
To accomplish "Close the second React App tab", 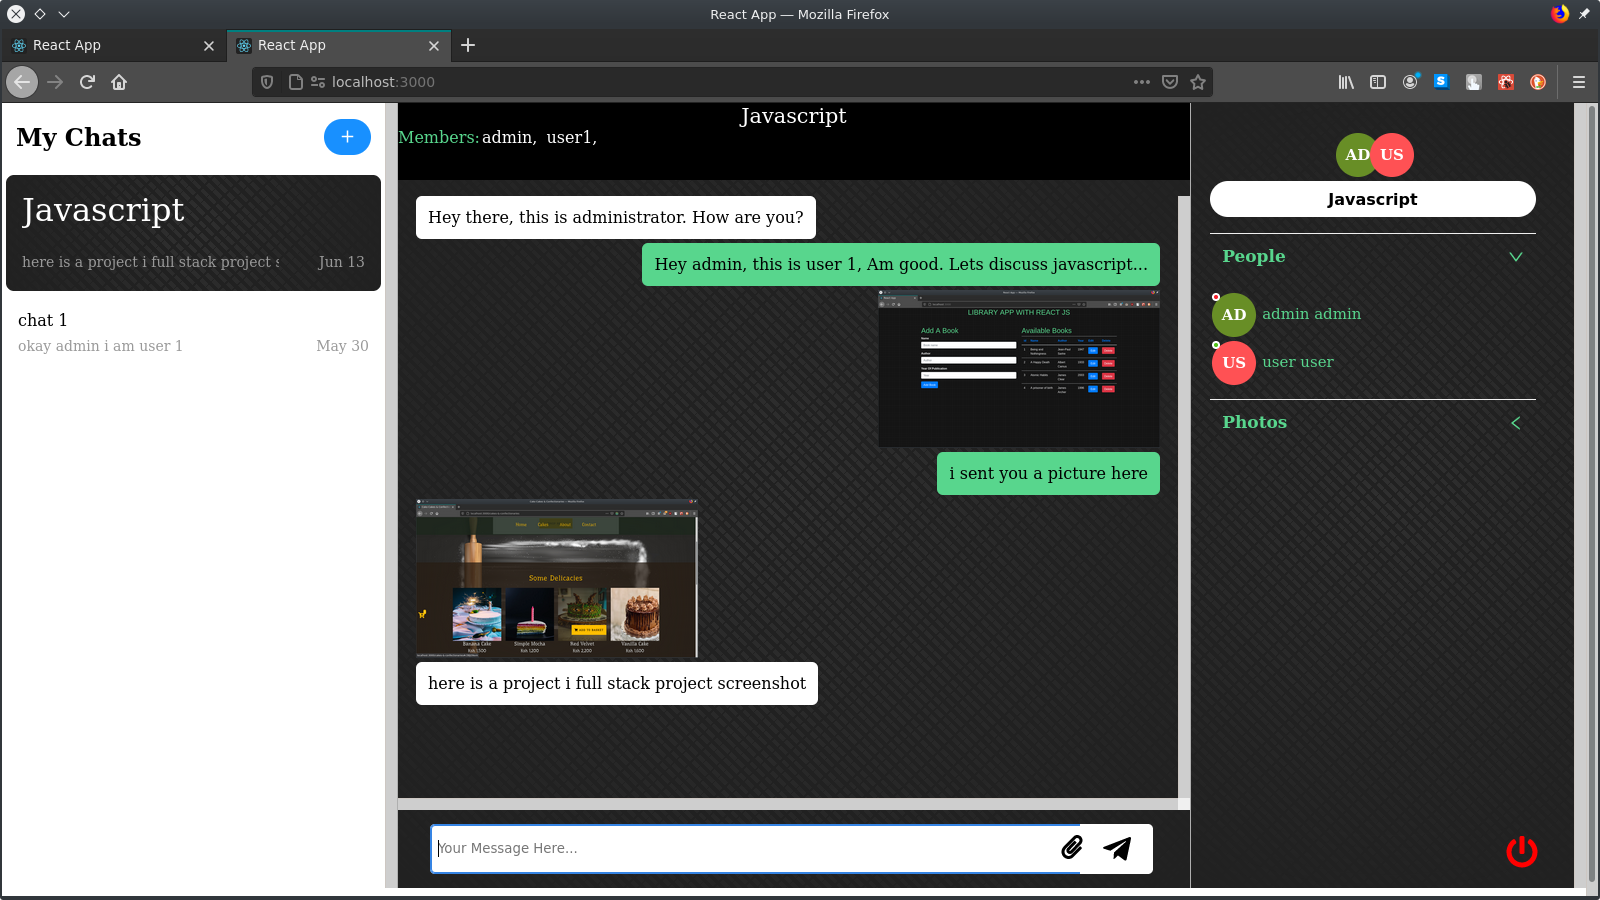I will click(434, 46).
